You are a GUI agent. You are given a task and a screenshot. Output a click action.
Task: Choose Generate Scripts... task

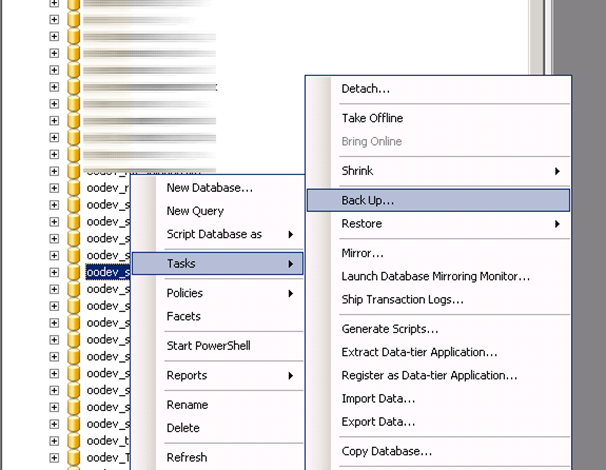click(438, 329)
